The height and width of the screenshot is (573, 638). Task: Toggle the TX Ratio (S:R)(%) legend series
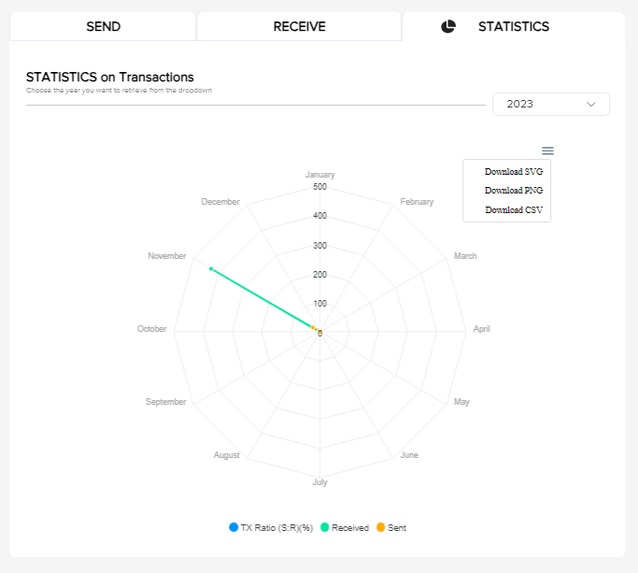point(271,527)
